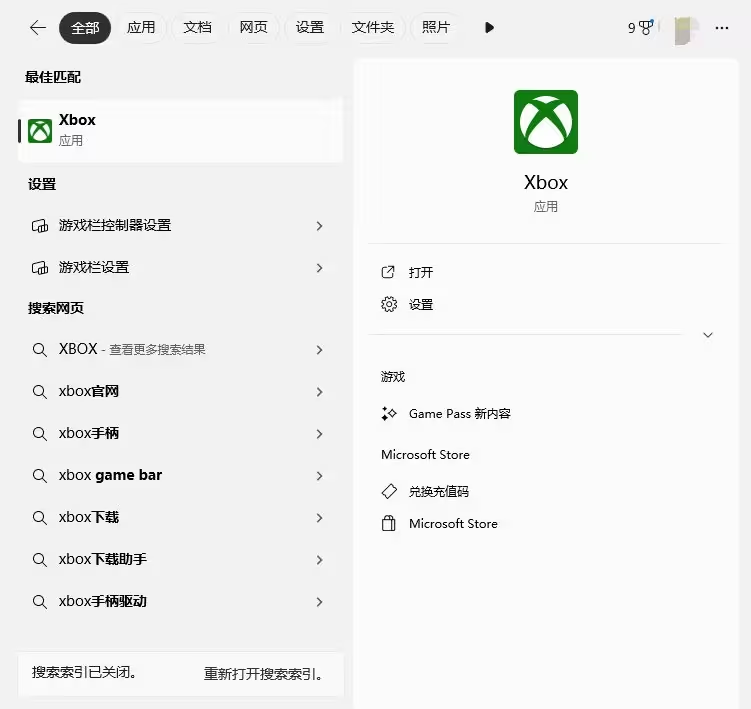This screenshot has height=709, width=751.
Task: Open 游戏栏设置 settings result
Action: (181, 267)
